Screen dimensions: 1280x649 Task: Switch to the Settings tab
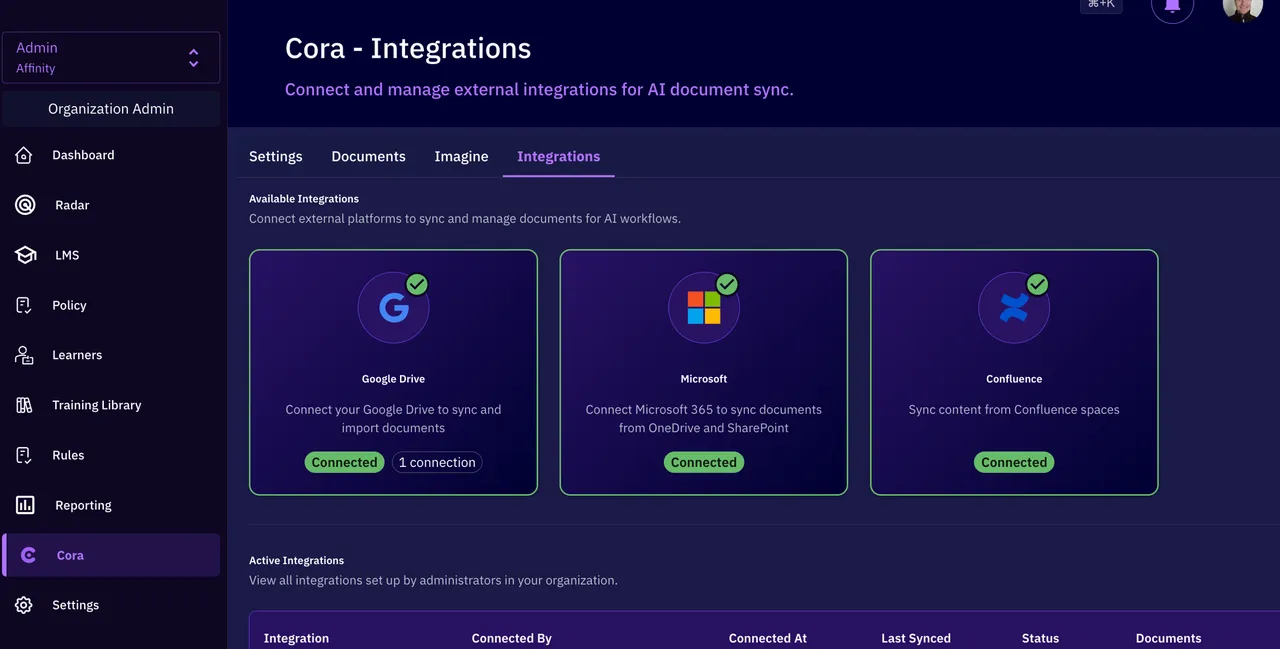tap(276, 156)
